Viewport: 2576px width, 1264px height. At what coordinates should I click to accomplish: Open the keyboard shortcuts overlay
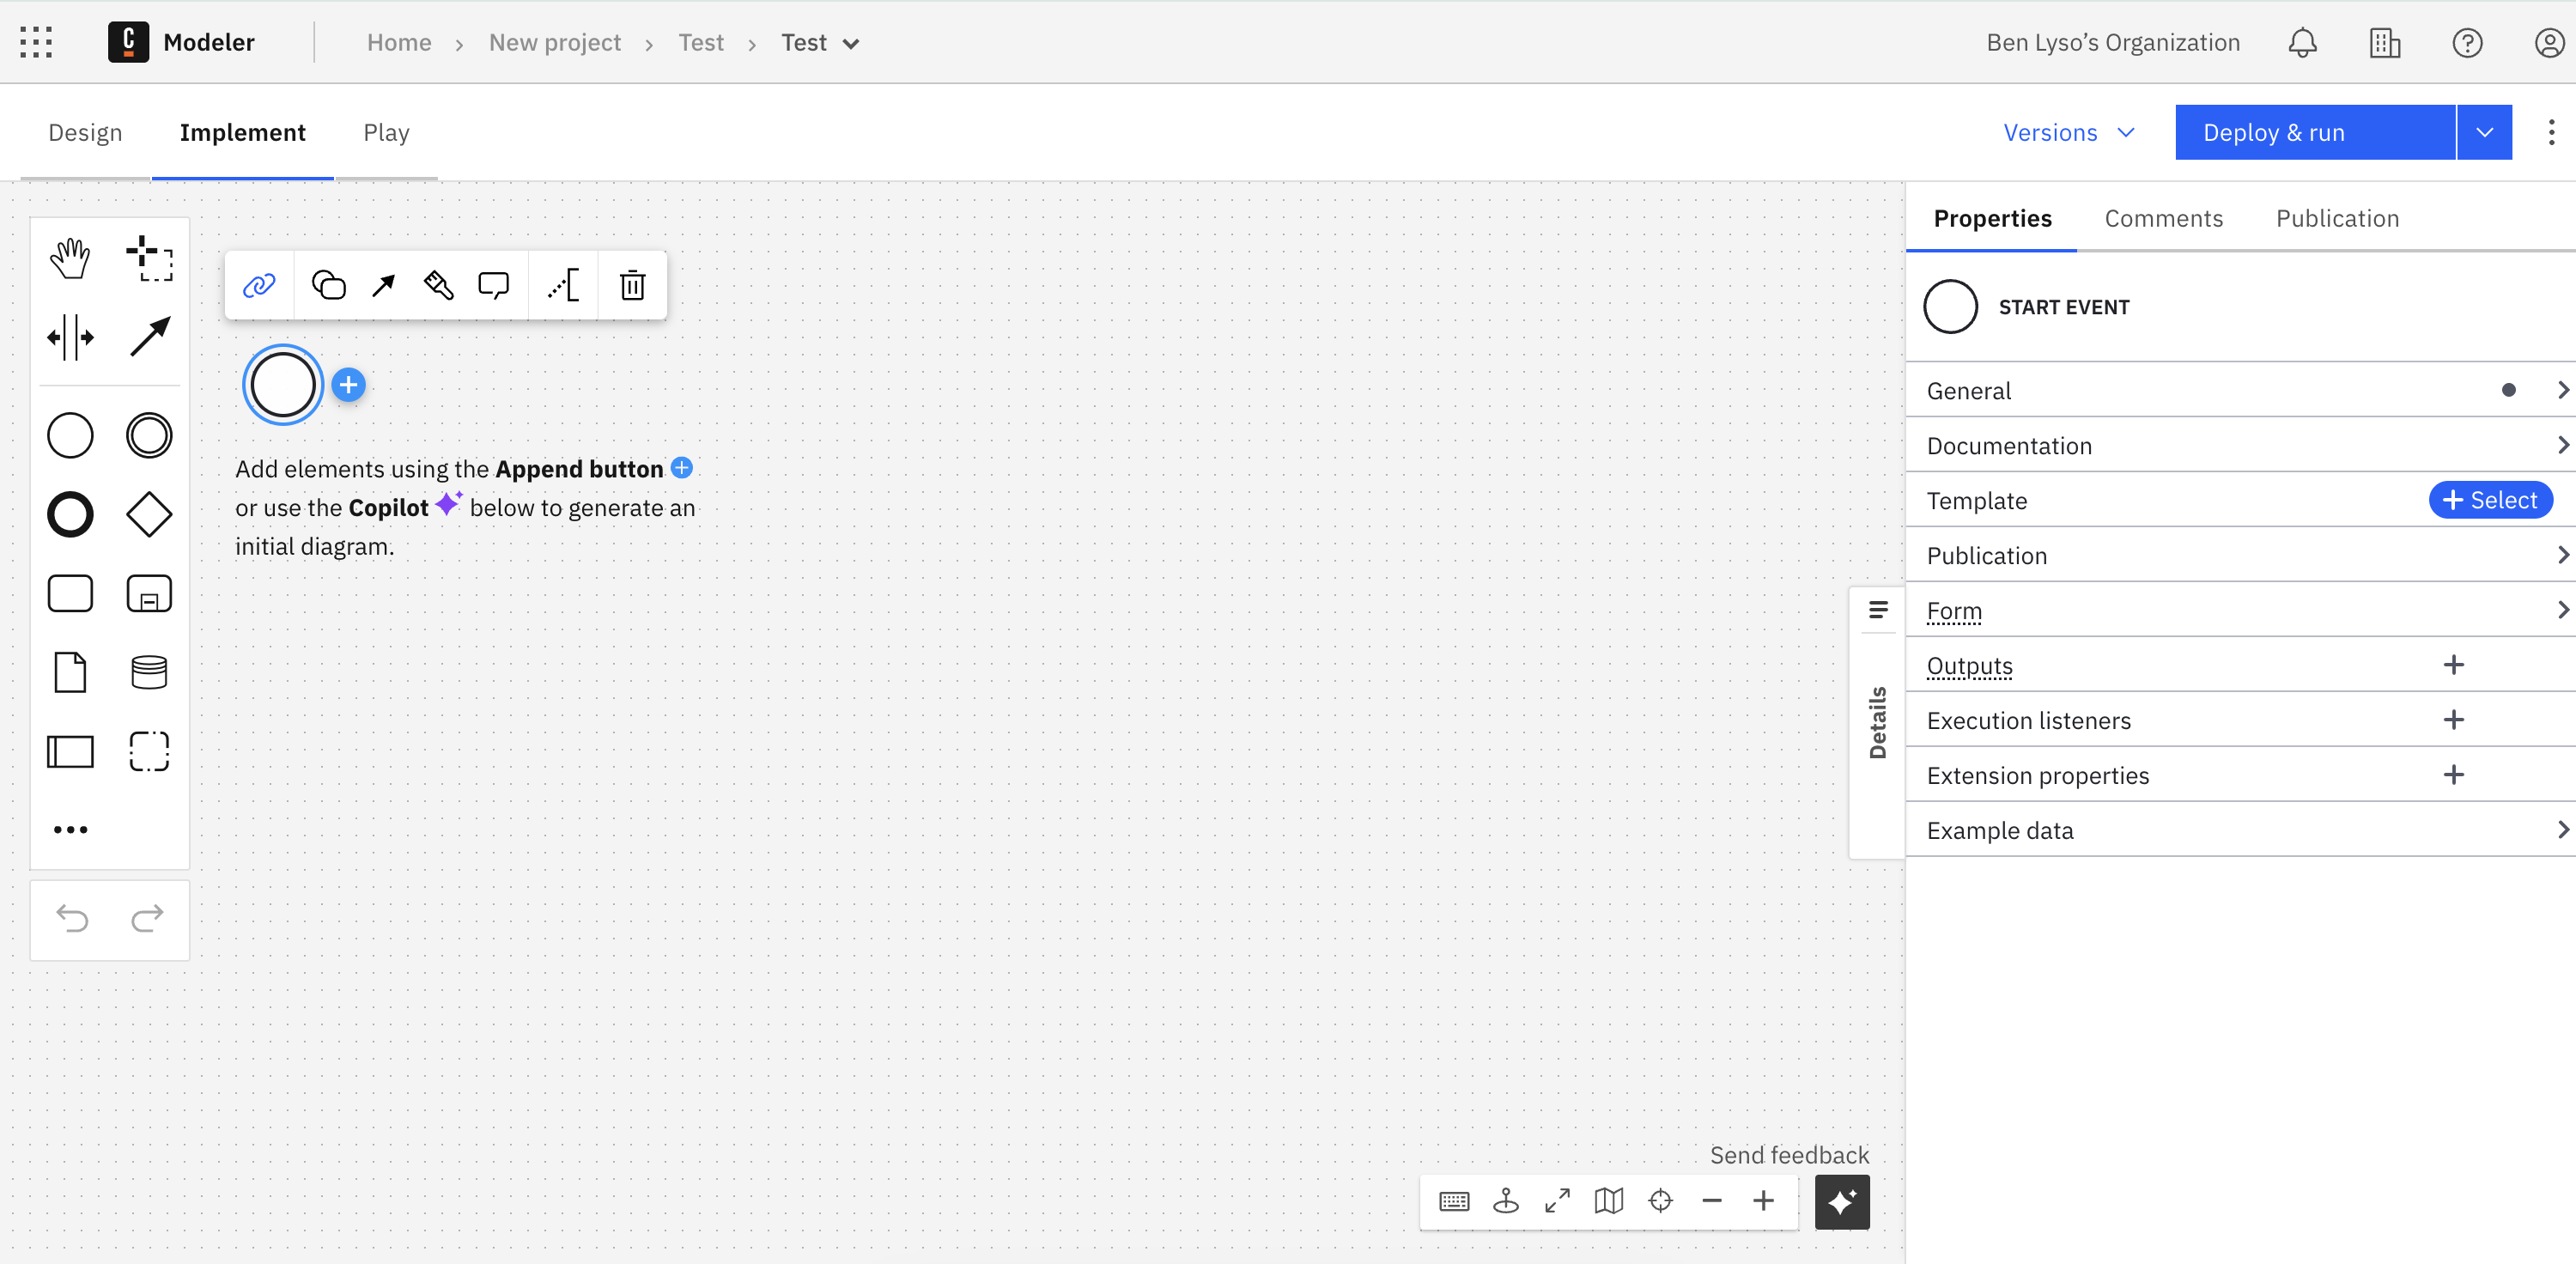1454,1202
